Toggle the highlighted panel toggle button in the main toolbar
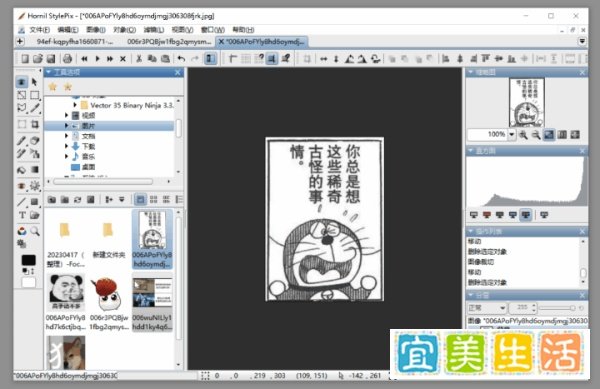The width and height of the screenshot is (600, 389). coord(210,59)
